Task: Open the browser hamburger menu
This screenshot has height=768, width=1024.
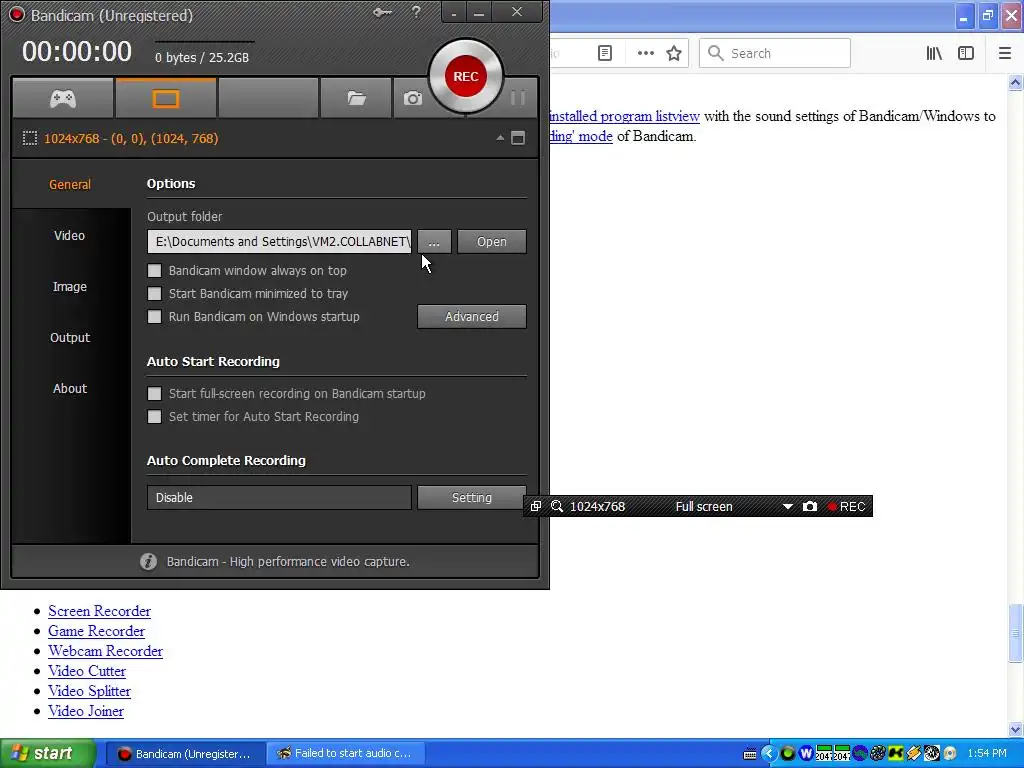Action: click(x=1005, y=54)
